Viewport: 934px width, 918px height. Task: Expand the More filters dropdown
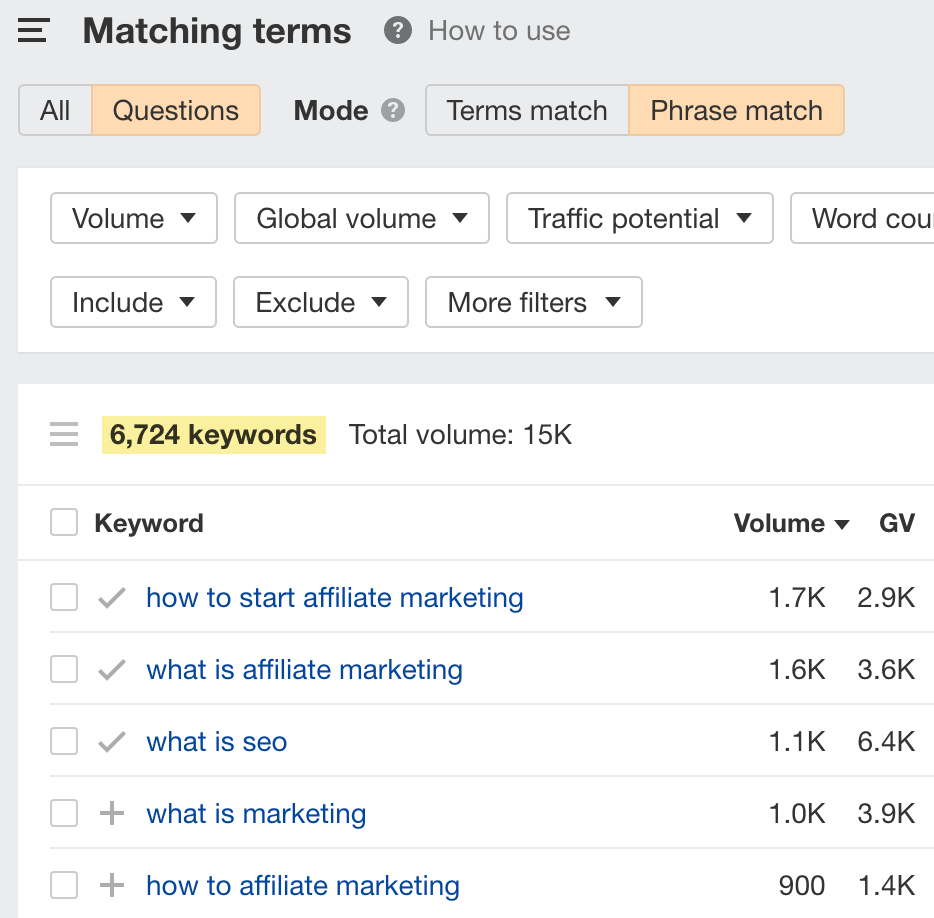[x=533, y=302]
